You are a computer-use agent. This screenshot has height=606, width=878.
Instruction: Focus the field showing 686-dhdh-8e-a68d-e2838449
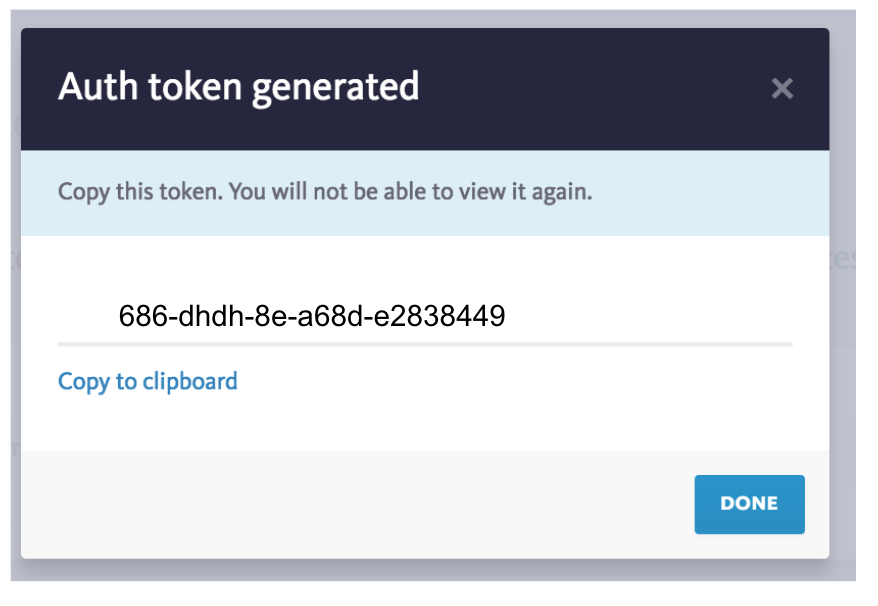click(425, 315)
